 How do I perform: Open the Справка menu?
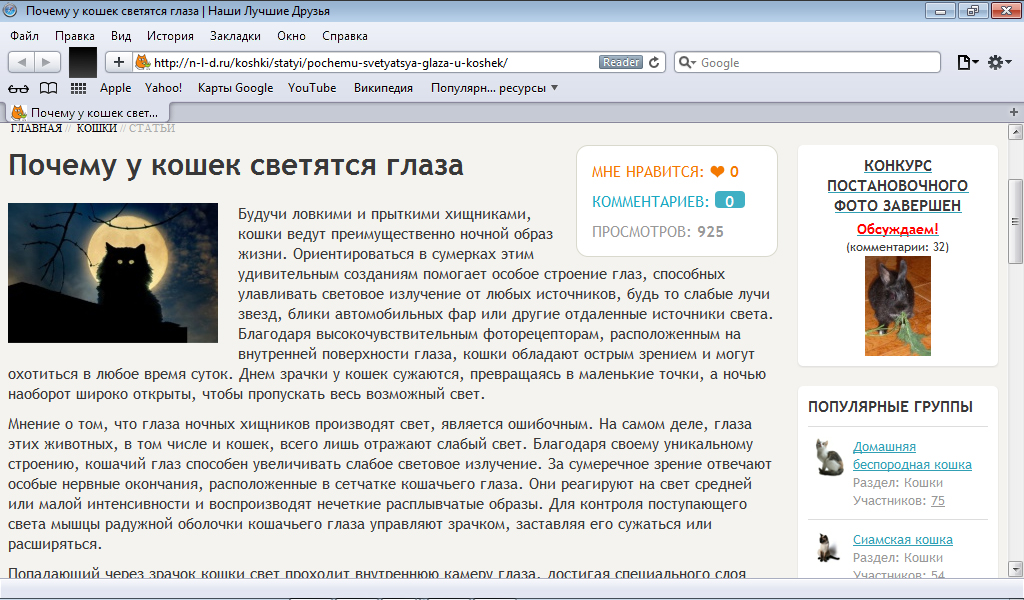coord(345,36)
